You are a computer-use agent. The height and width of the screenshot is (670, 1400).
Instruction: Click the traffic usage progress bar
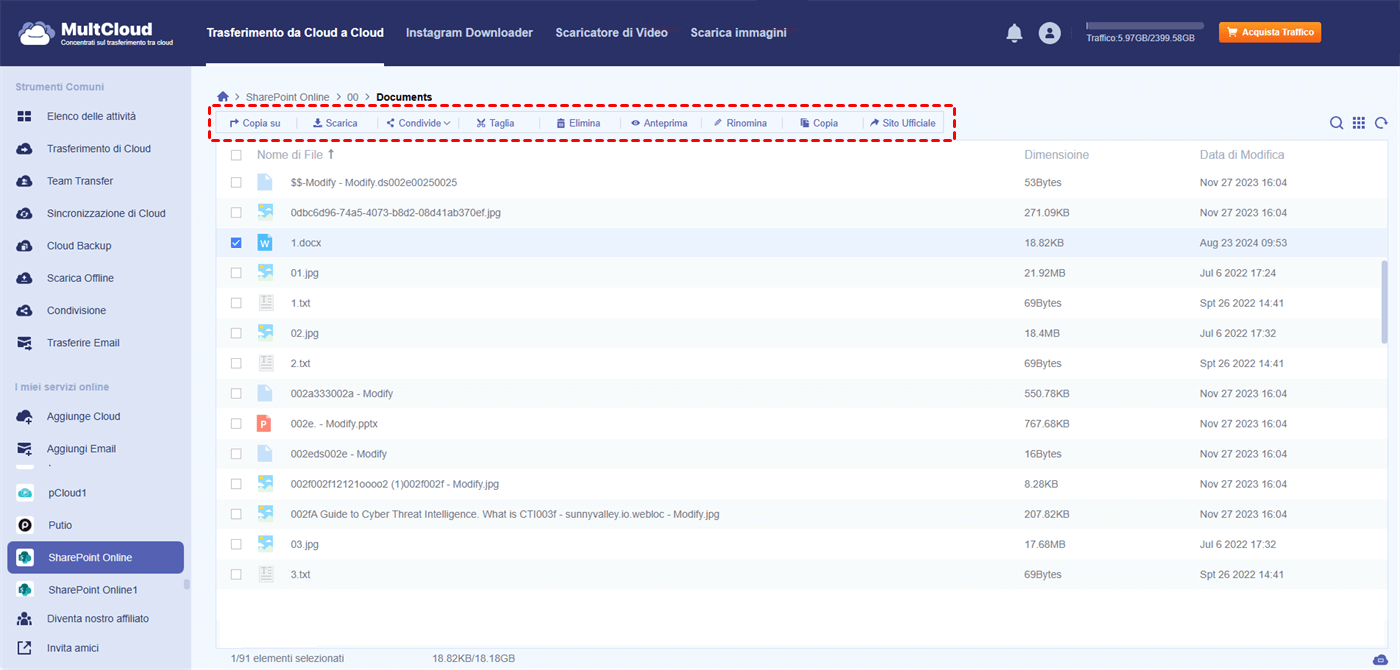(1145, 25)
